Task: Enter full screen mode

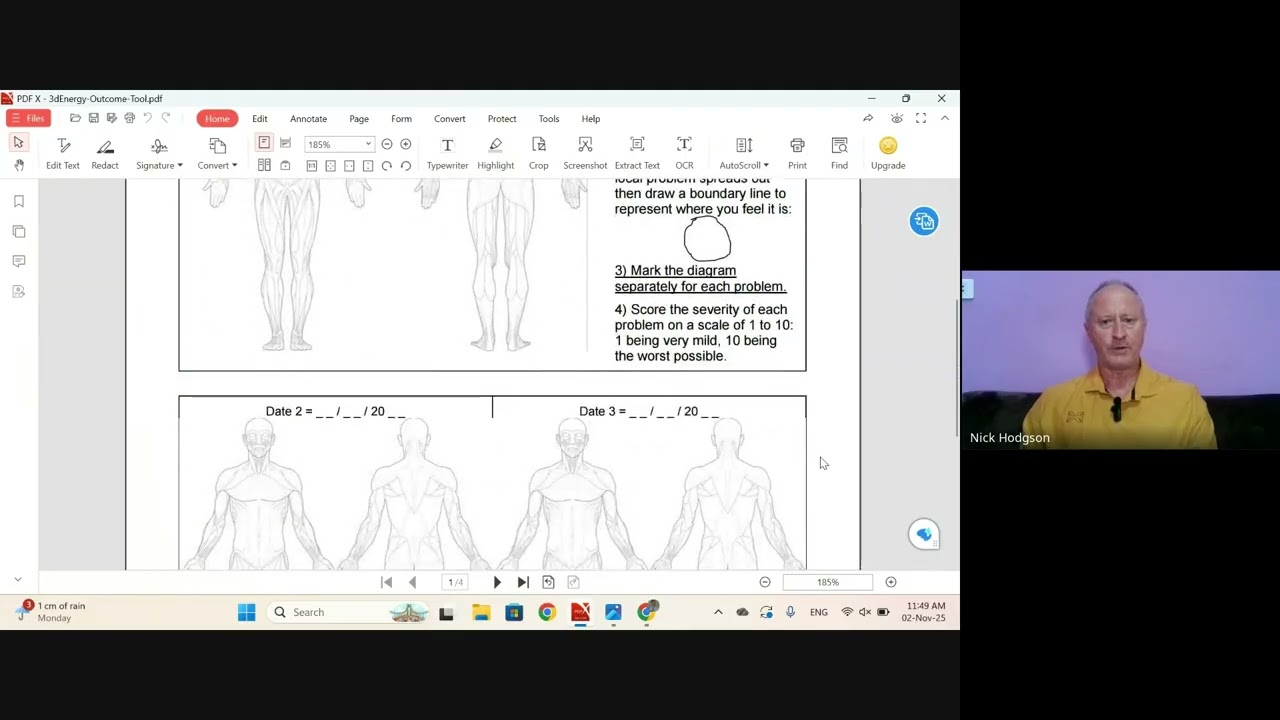Action: 921,119
